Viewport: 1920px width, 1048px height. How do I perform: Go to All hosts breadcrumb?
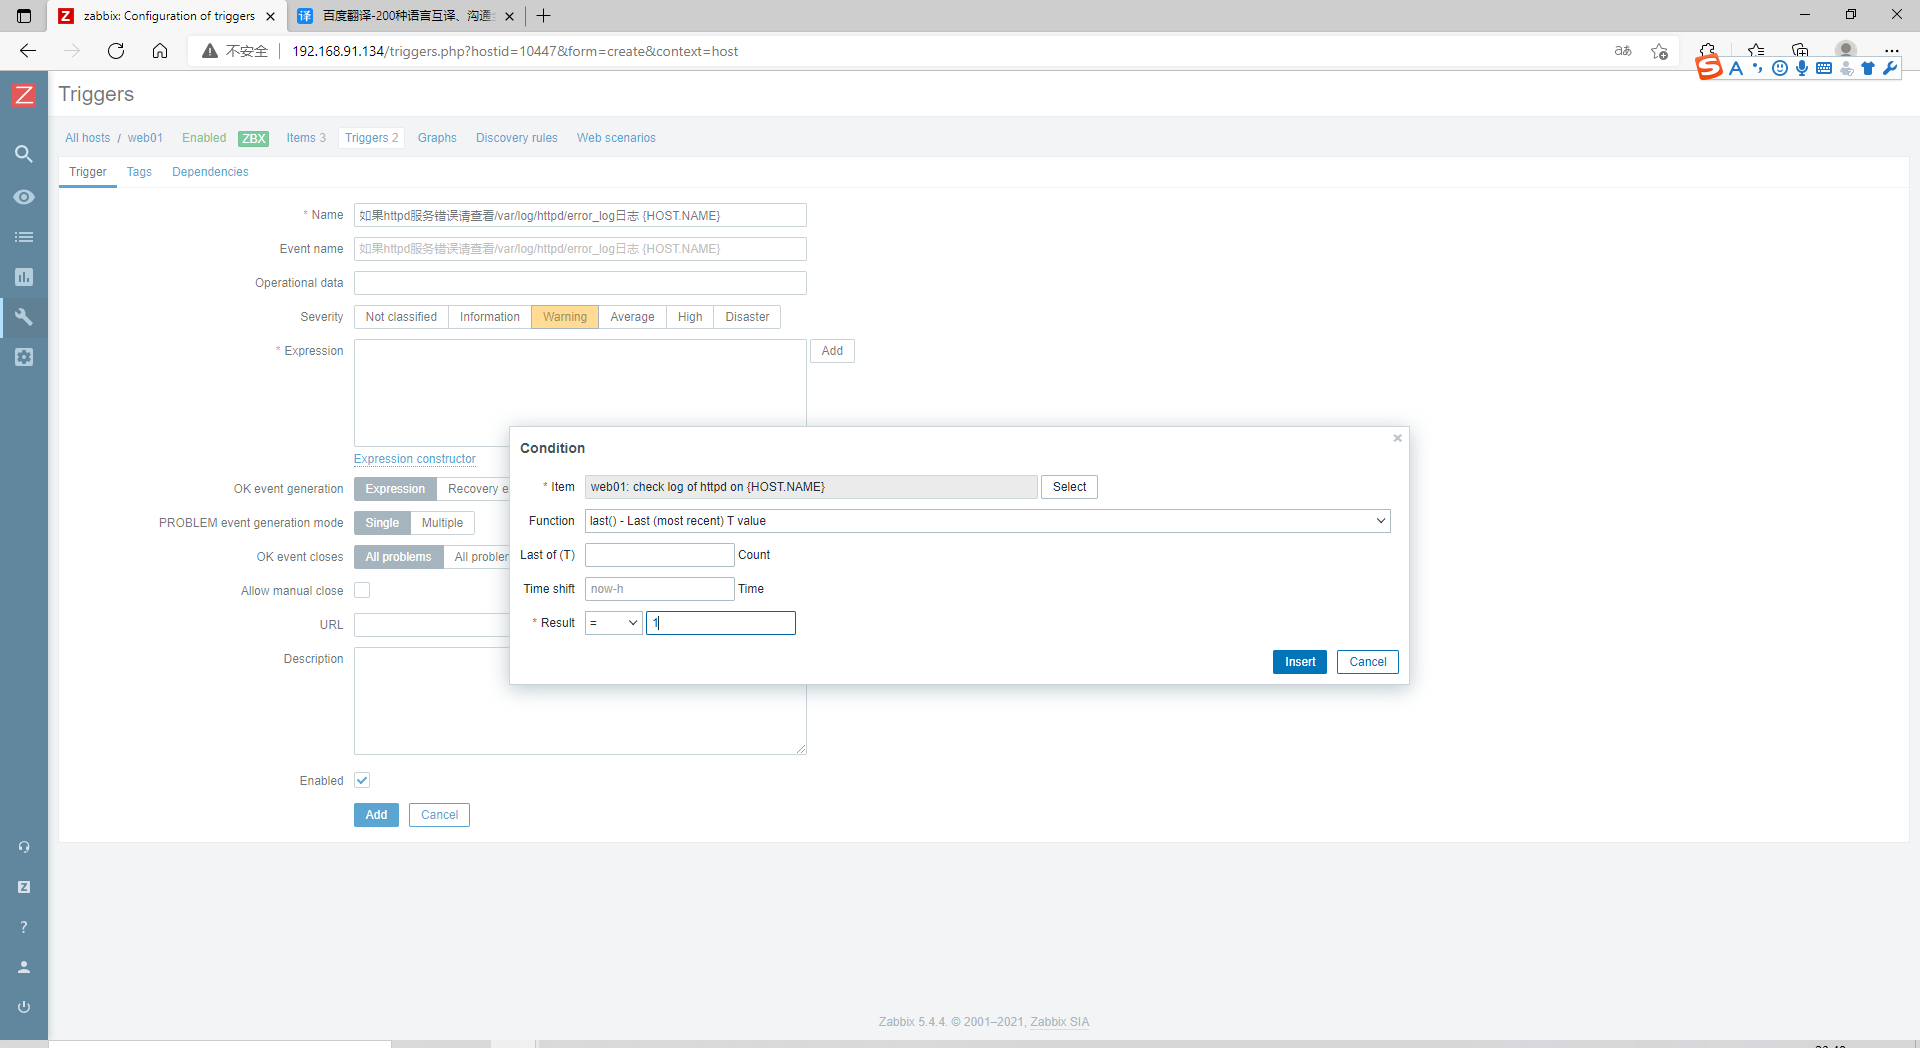[88, 138]
